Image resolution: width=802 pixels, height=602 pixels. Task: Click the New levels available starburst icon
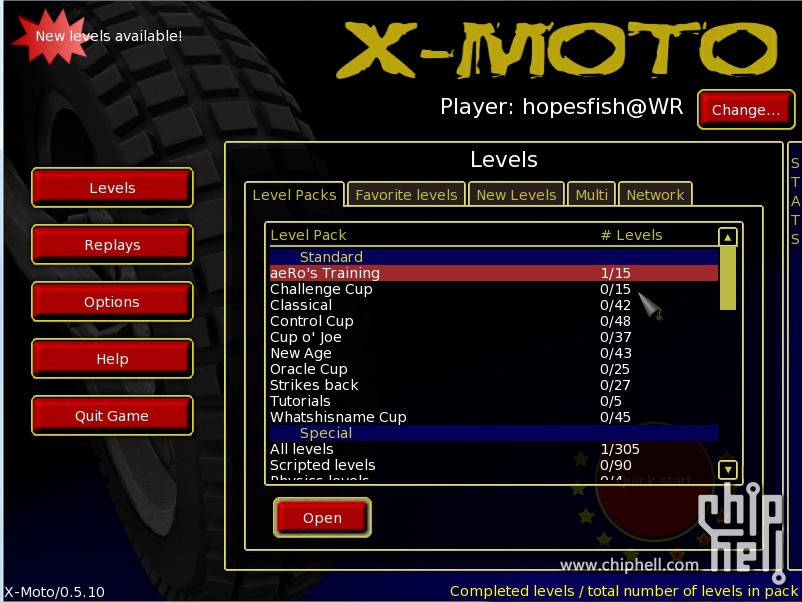click(49, 37)
